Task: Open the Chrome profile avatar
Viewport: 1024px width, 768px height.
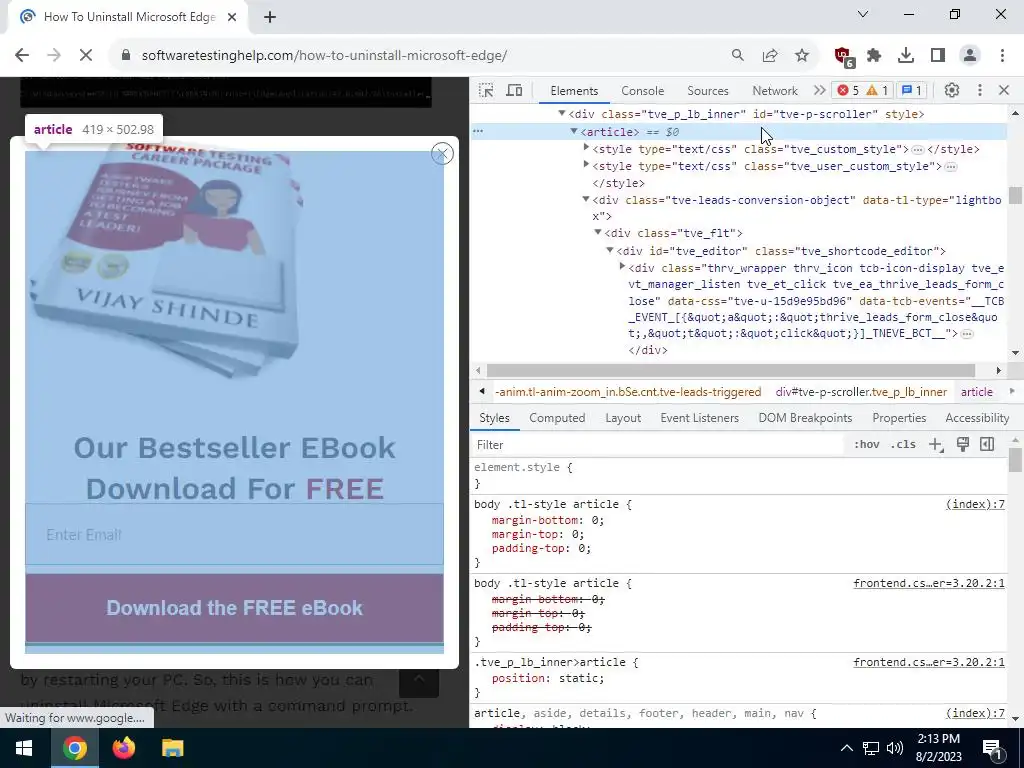Action: (x=970, y=56)
